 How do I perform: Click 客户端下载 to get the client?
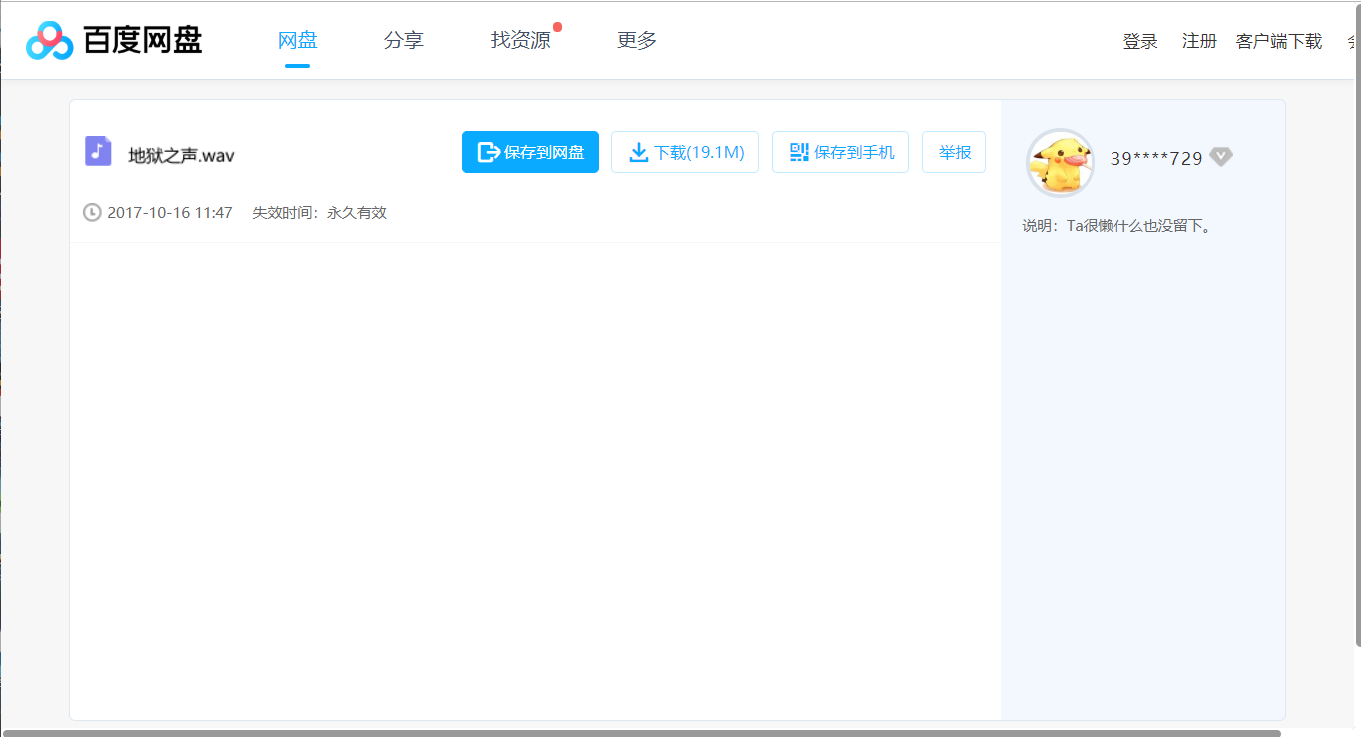[x=1278, y=40]
